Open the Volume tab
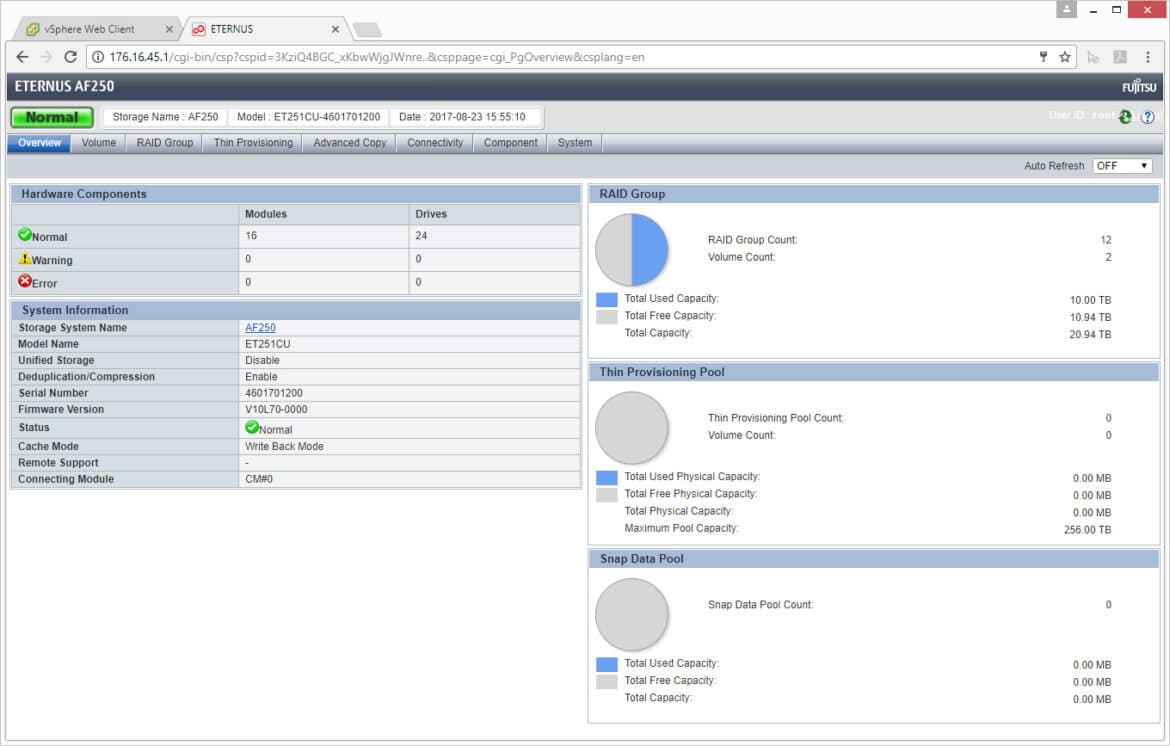The image size is (1170, 746). 98,142
